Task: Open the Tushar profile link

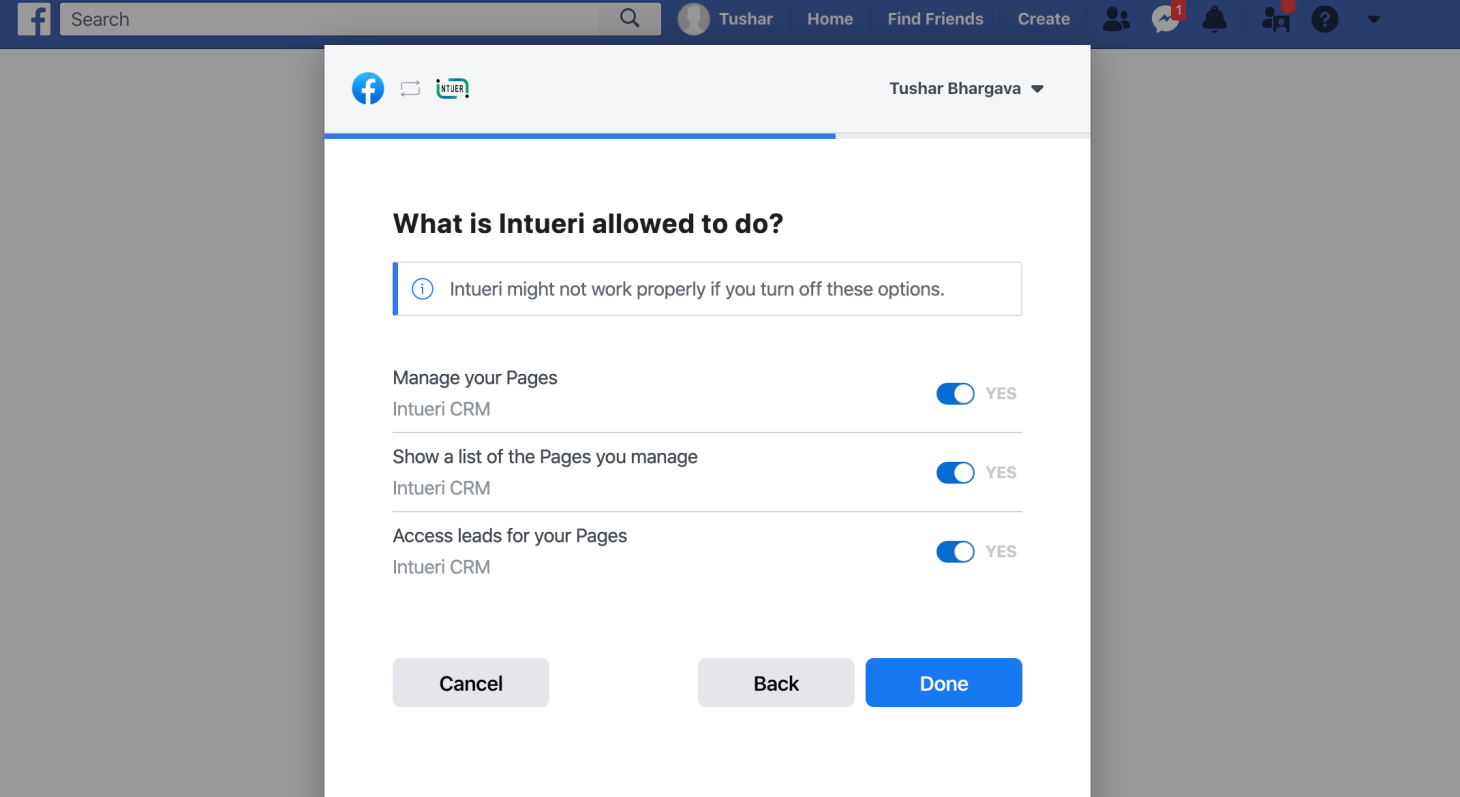Action: 746,19
